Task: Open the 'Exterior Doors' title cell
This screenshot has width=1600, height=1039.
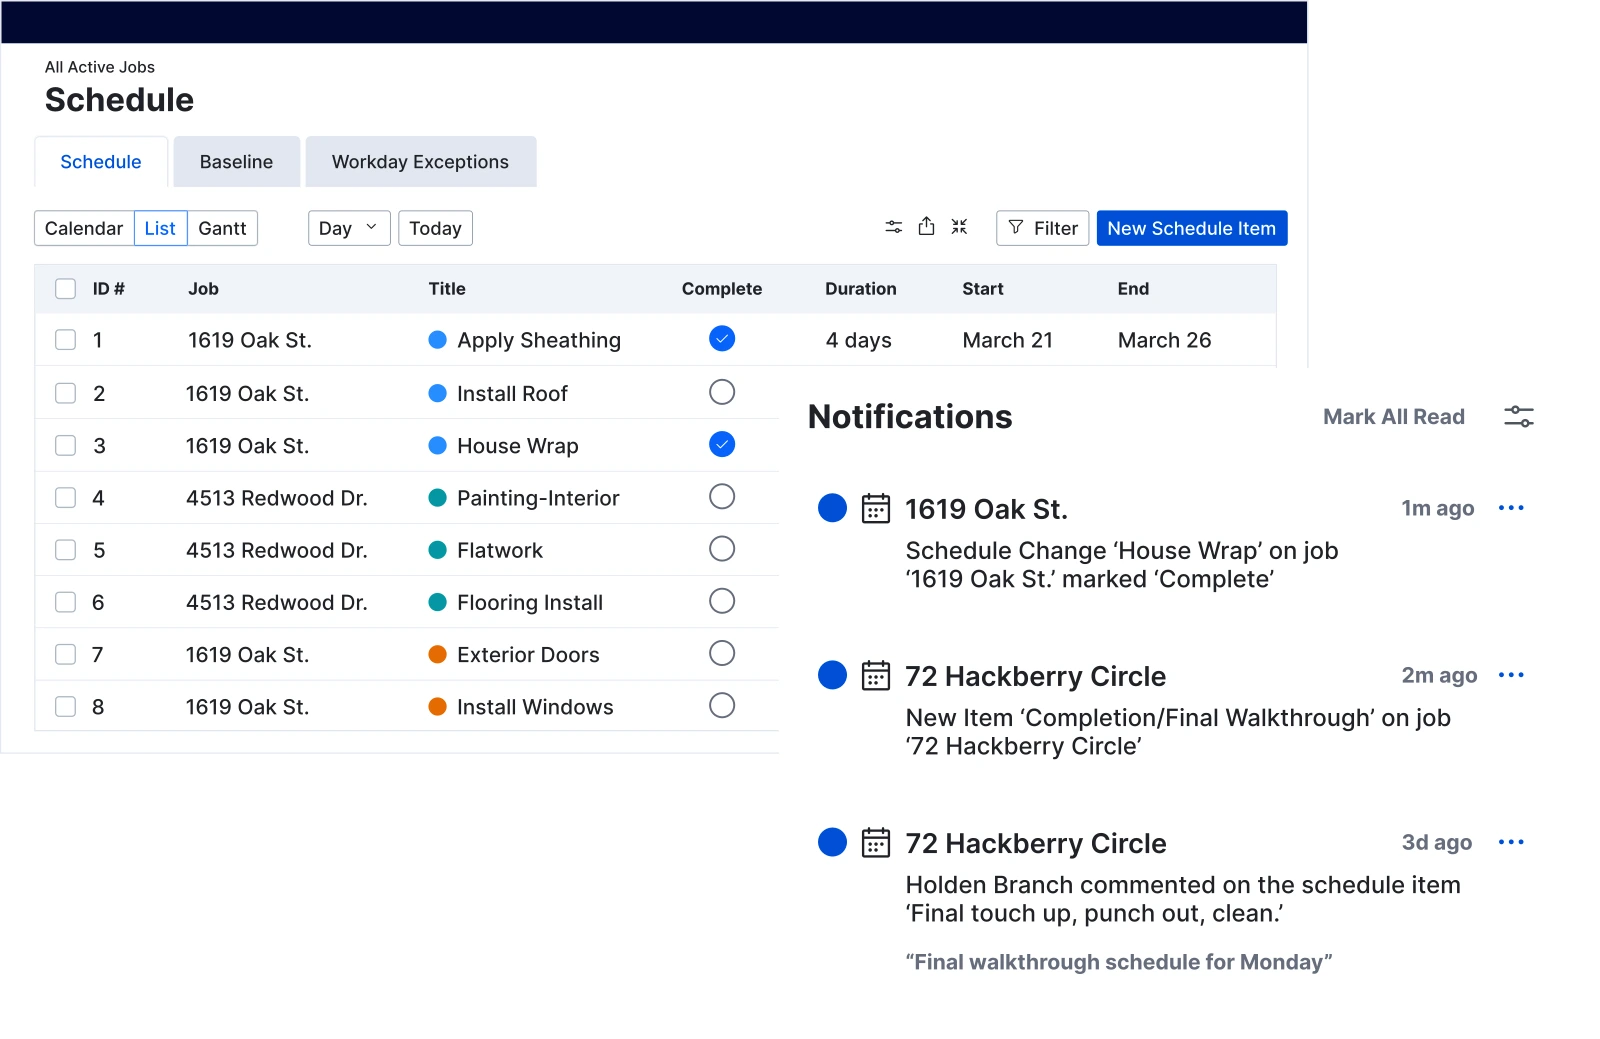Action: tap(528, 655)
